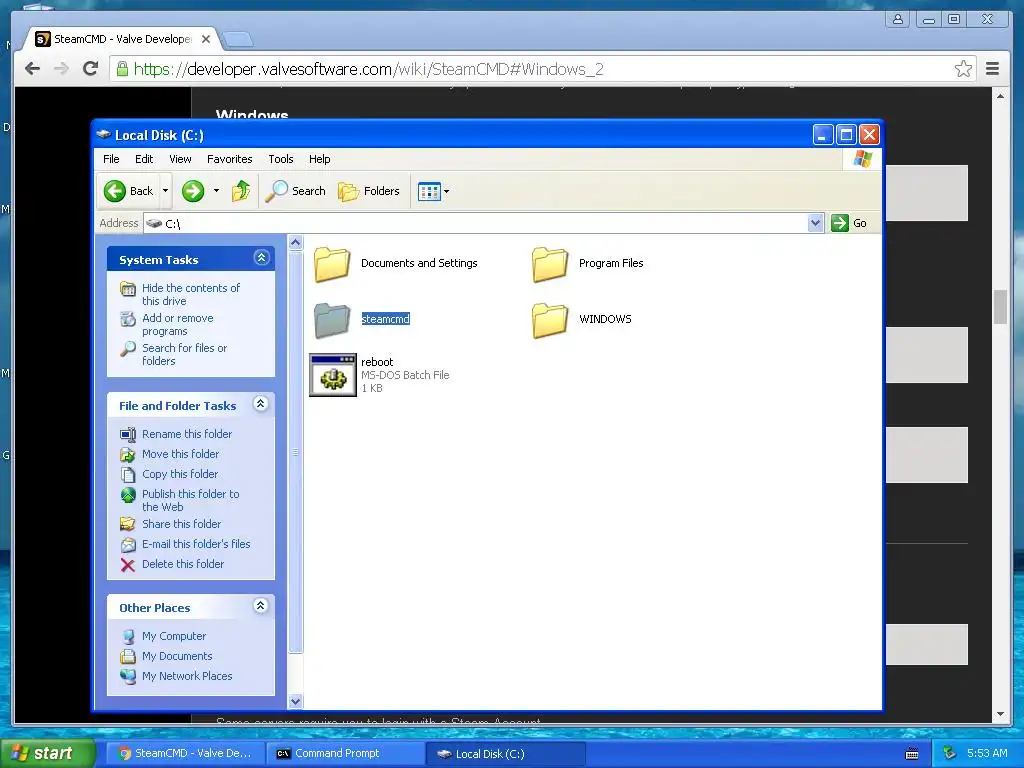This screenshot has width=1024, height=768.
Task: Open a new Chrome tab
Action: pyautogui.click(x=238, y=40)
